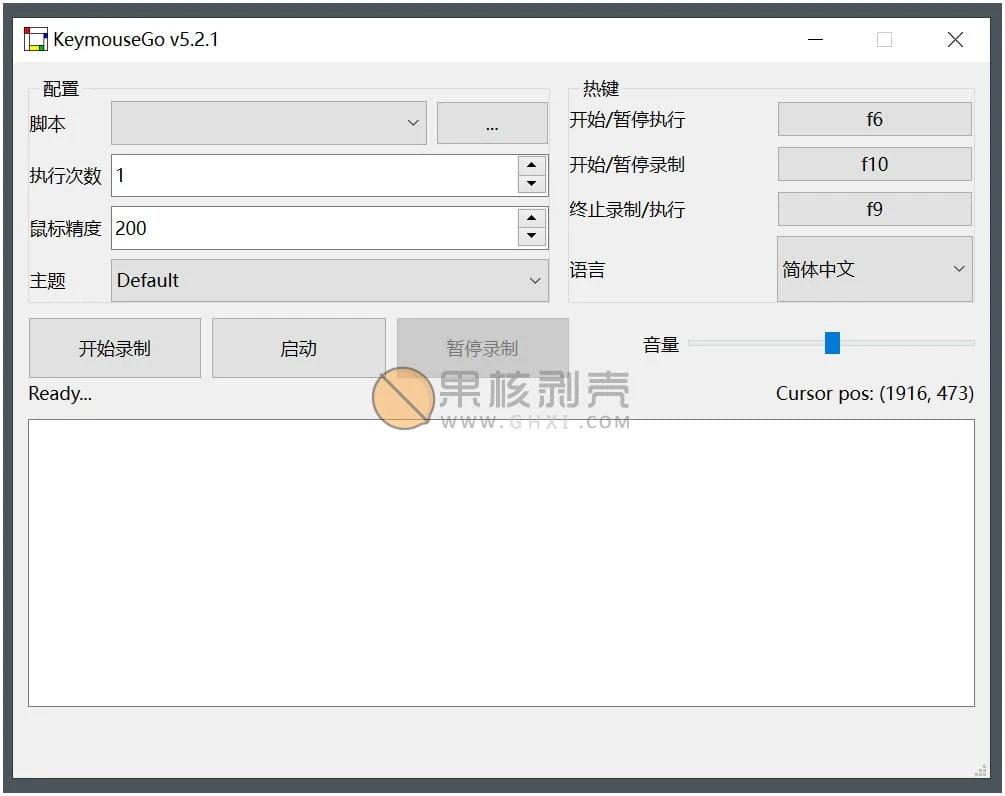This screenshot has width=1005, height=796.
Task: Click the KeymouseGo icon in the title bar
Action: (x=34, y=38)
